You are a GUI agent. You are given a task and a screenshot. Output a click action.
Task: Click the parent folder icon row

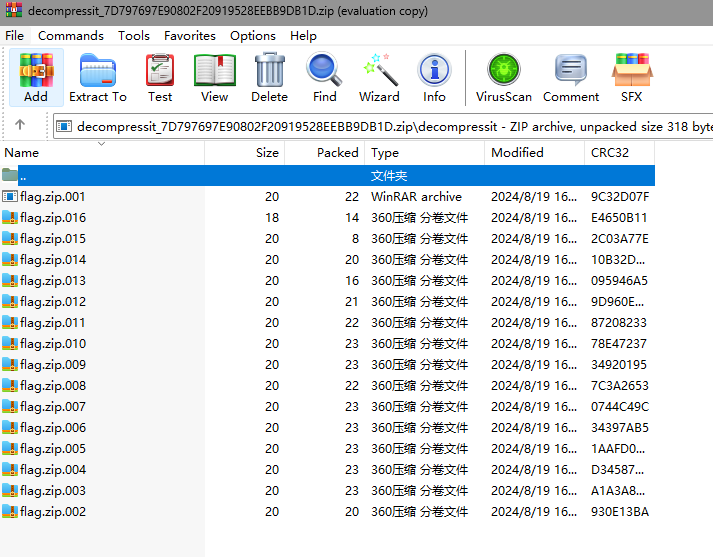(x=10, y=175)
